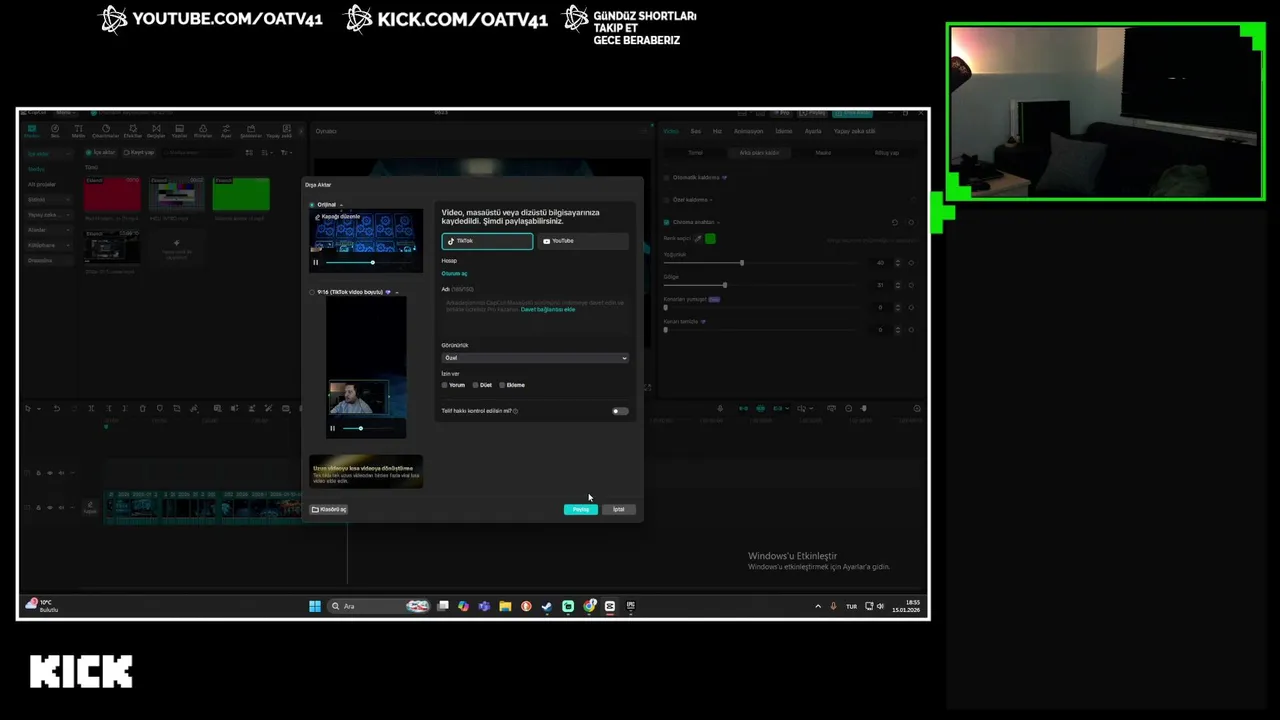
Task: Toggle the Telif hakkı kontrol switch
Action: 620,411
